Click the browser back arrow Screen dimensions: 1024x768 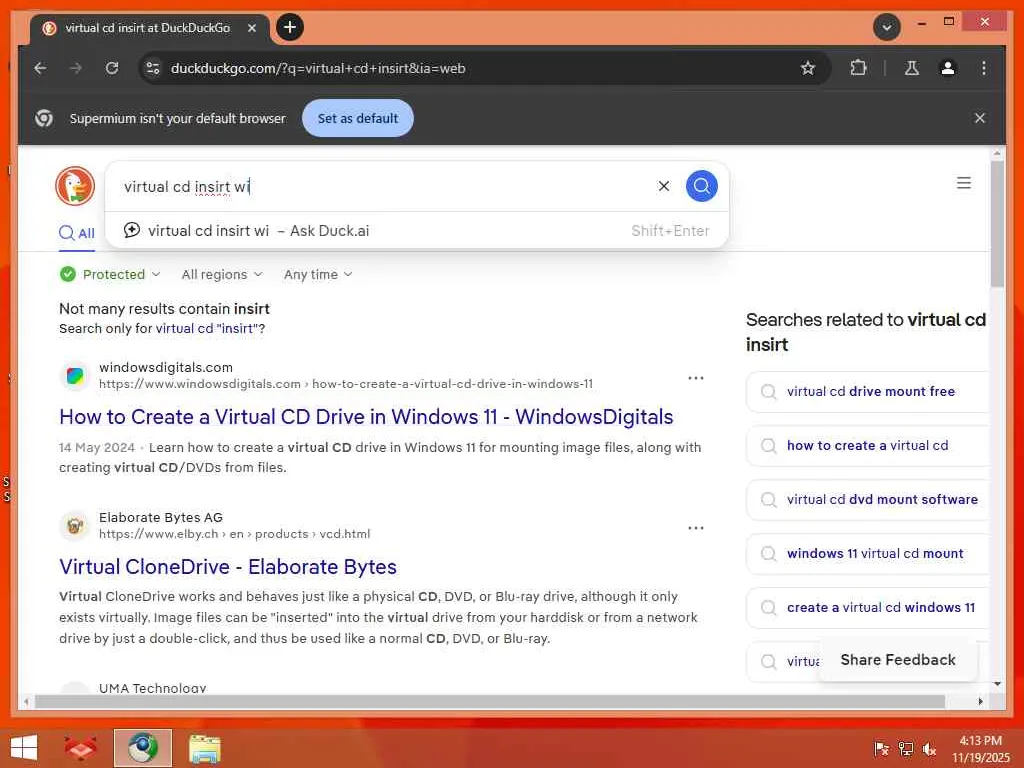coord(40,68)
